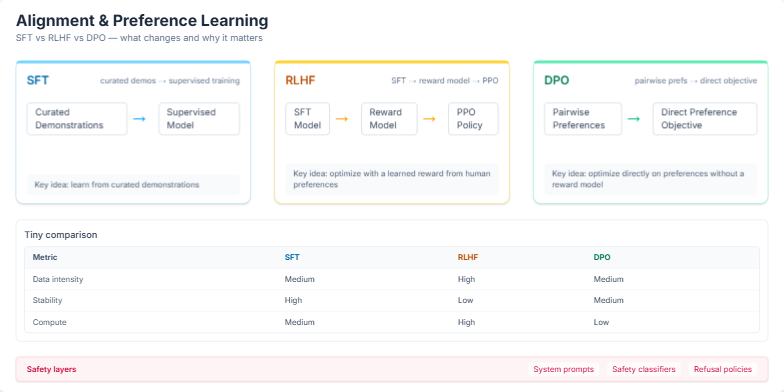Click DPO Data intensity value Medium
Screen dimensions: 784x392
coord(608,280)
